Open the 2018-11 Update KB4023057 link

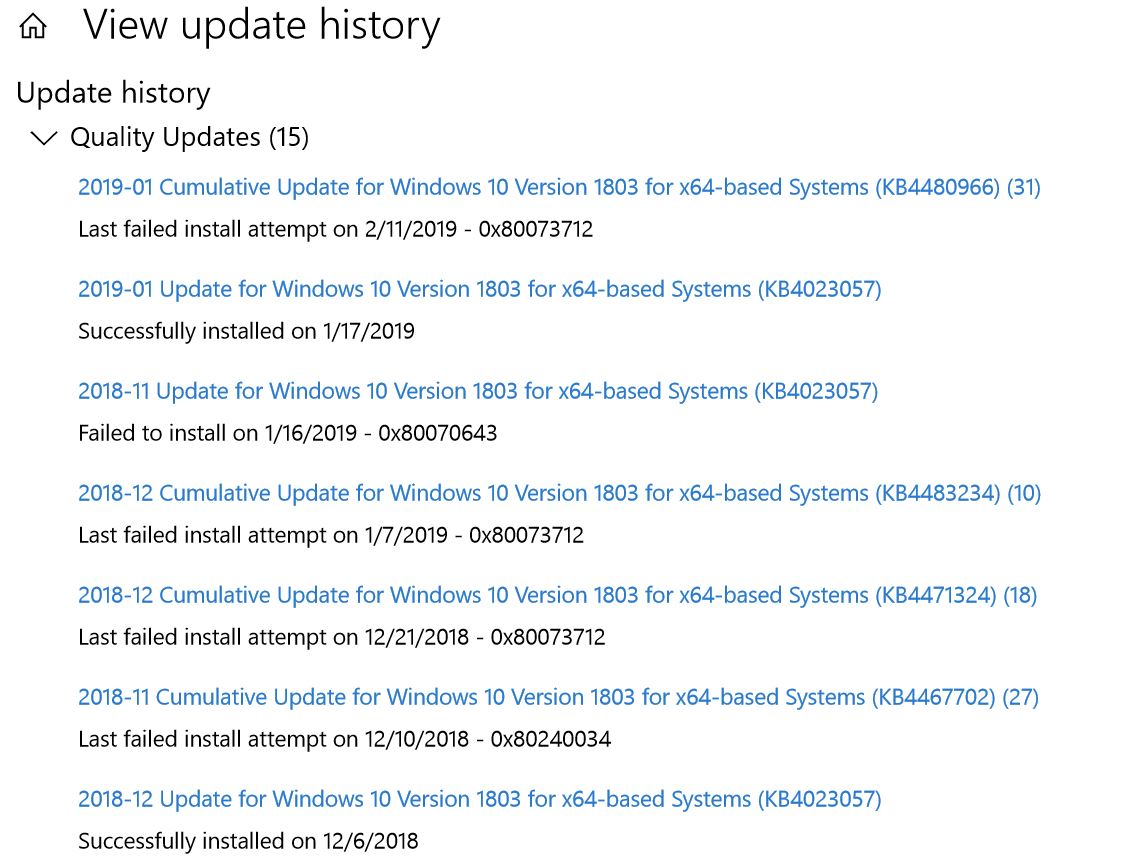point(477,391)
